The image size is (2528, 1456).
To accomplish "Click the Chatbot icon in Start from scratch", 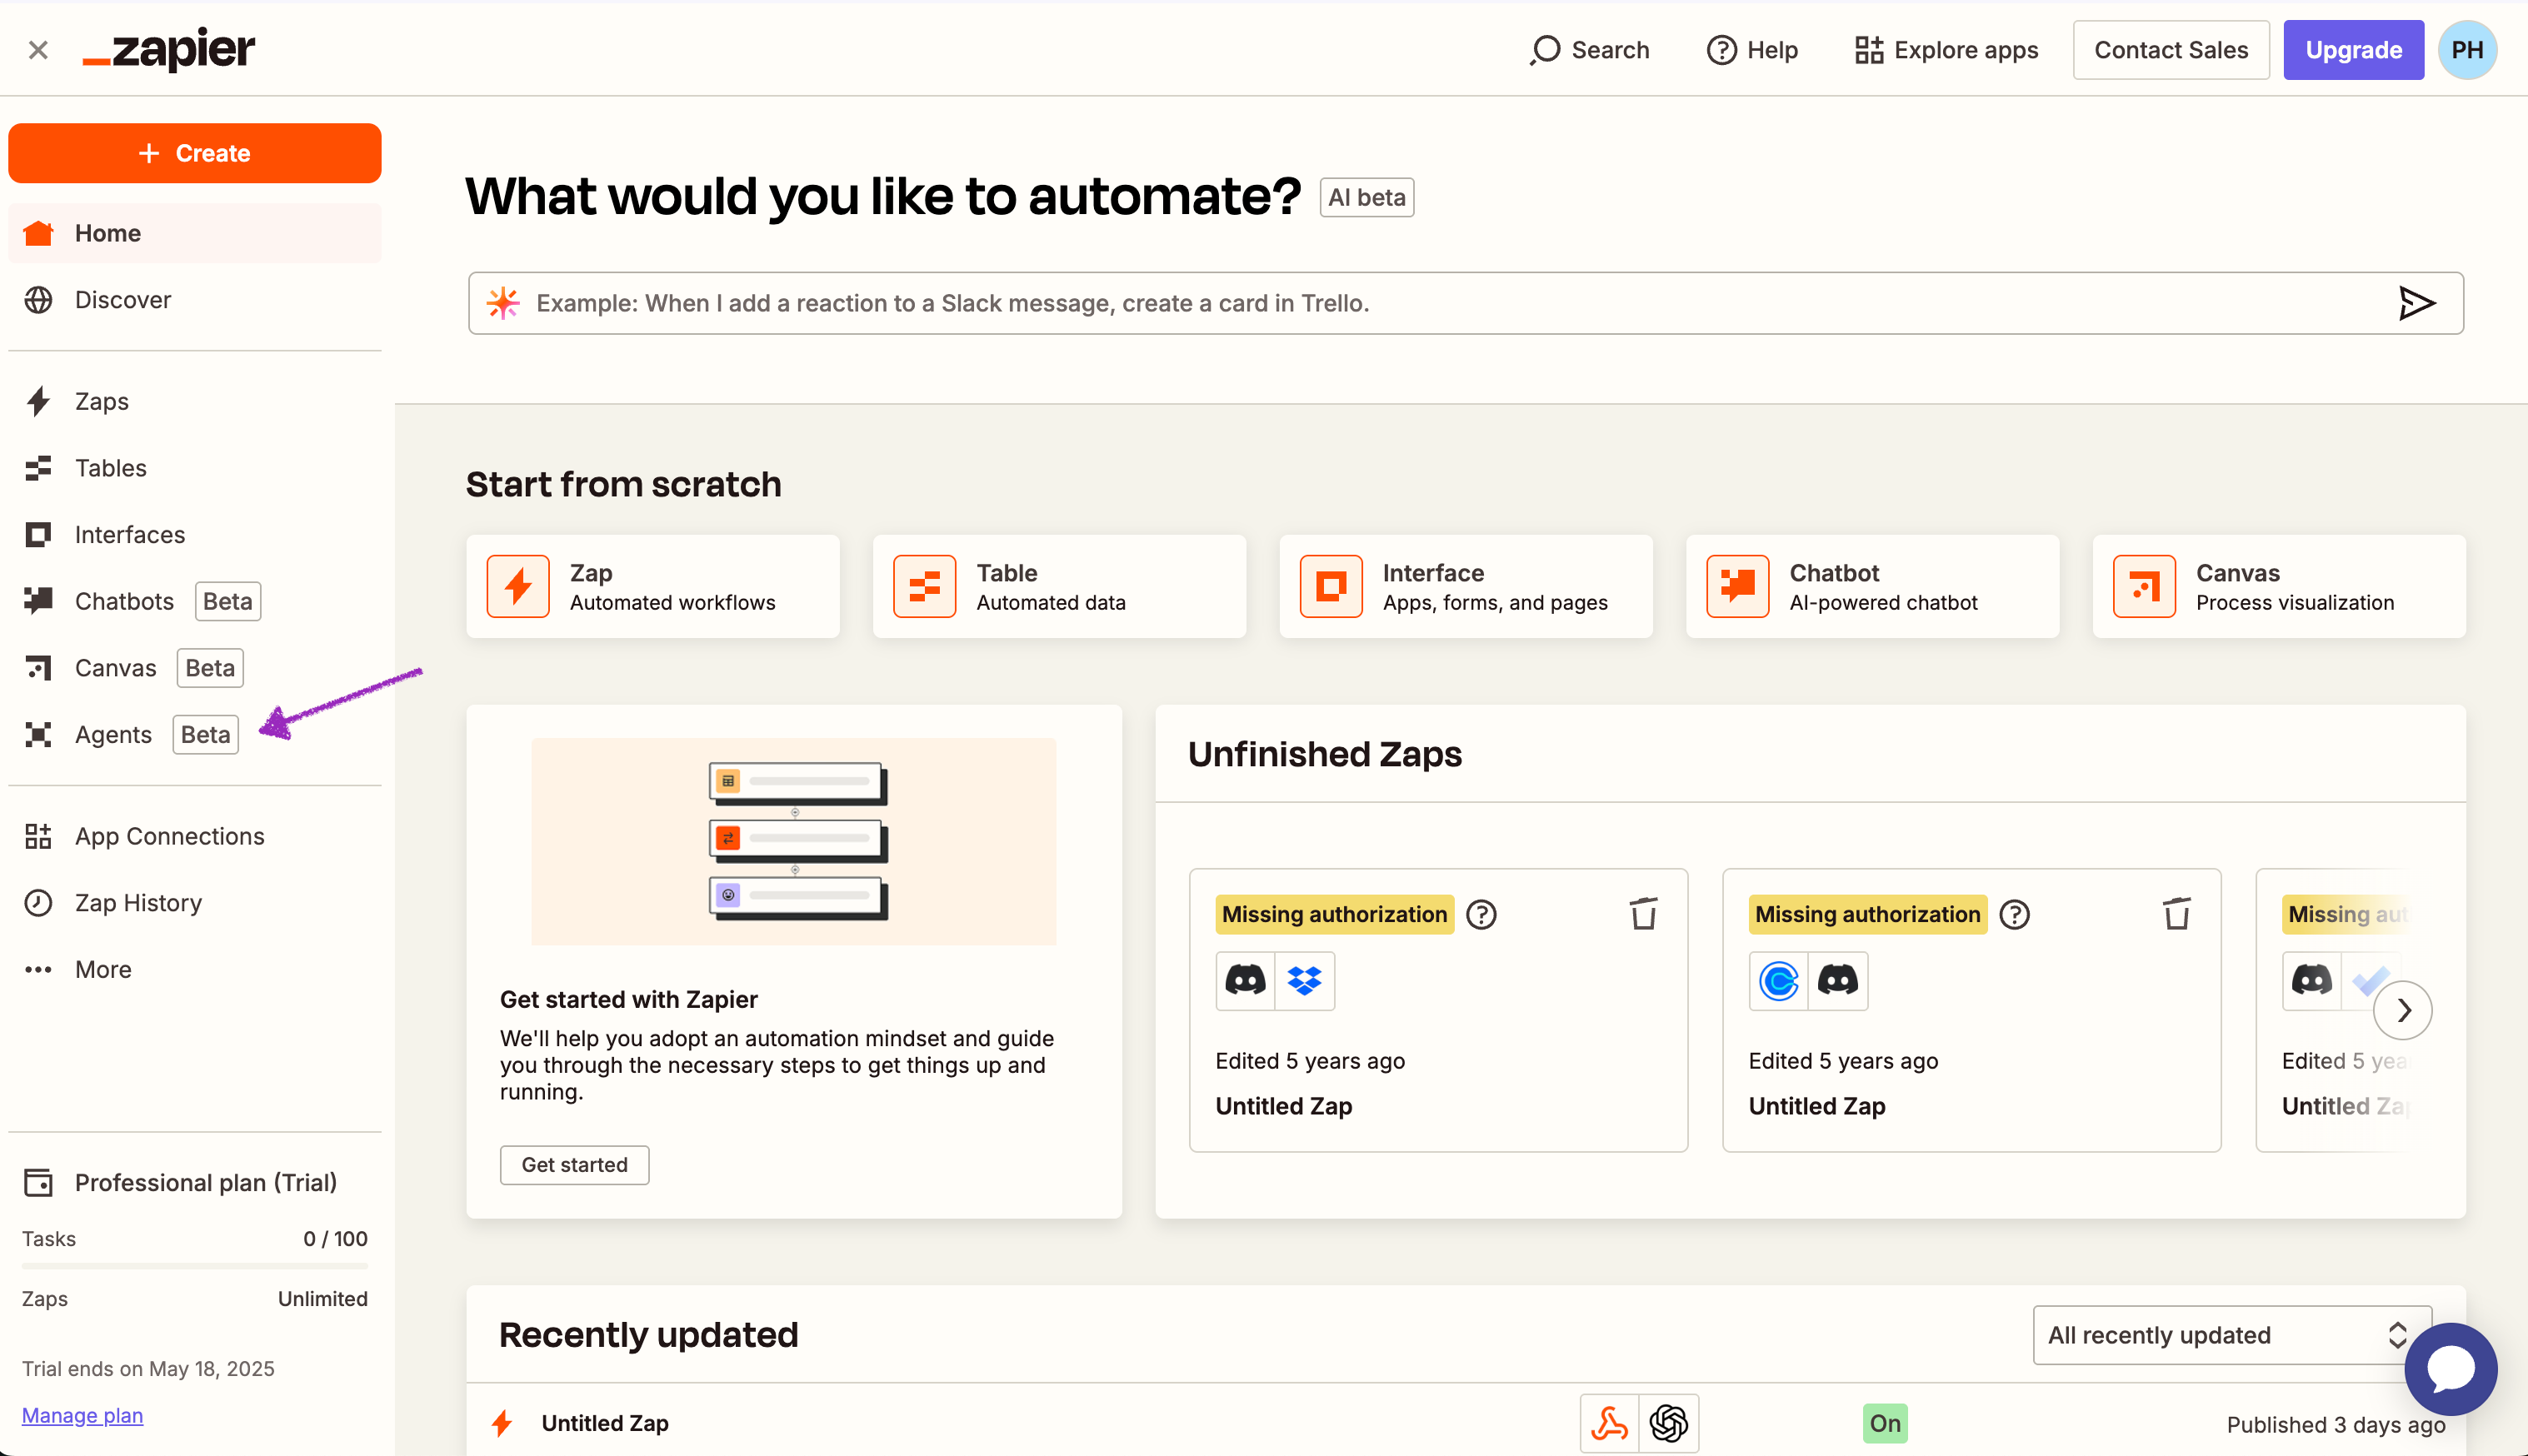I will click(1737, 586).
